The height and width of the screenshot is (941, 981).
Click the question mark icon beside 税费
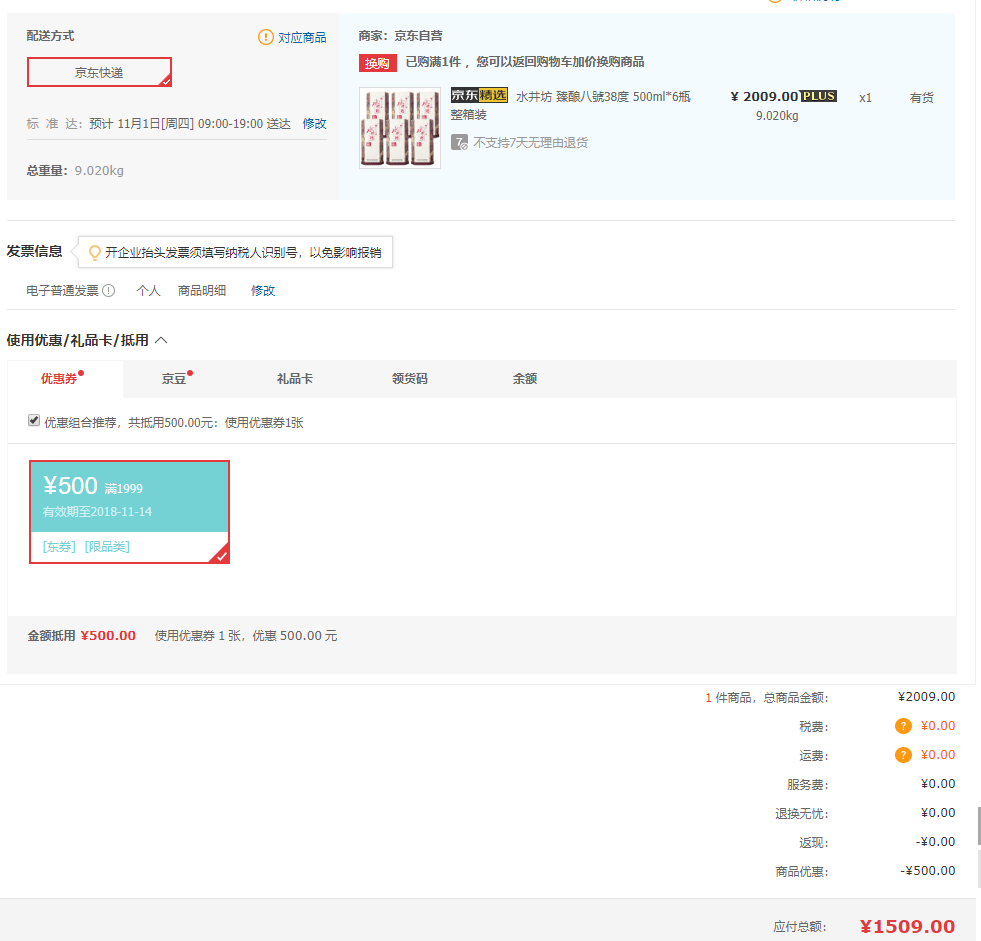[x=903, y=726]
